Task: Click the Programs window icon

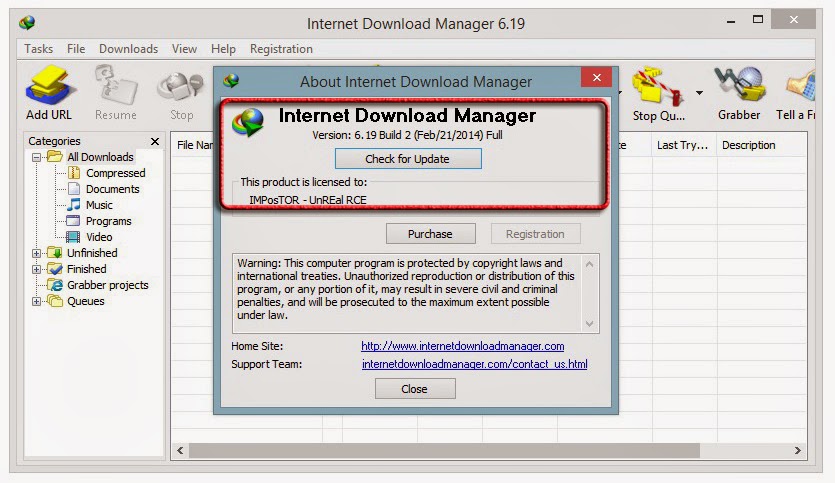Action: click(x=73, y=220)
